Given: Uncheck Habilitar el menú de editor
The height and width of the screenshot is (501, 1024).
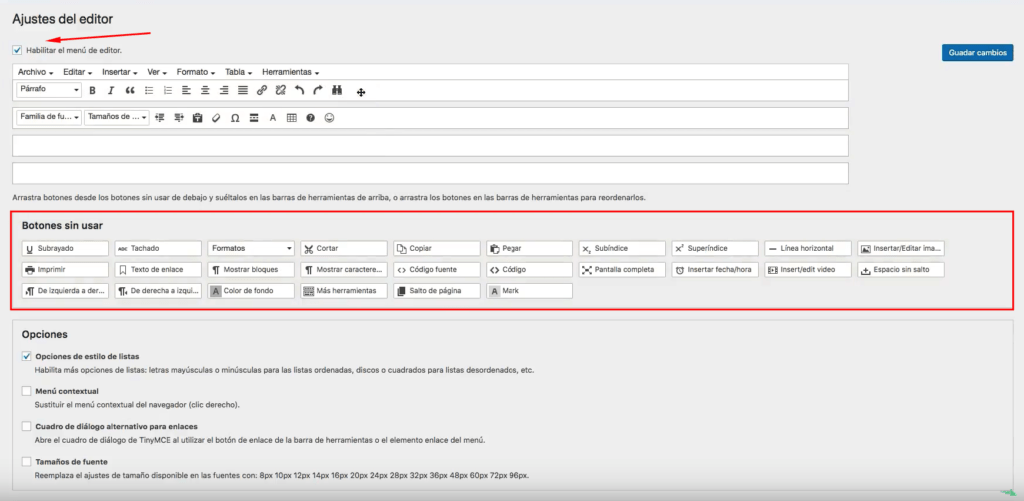Looking at the screenshot, I should (18, 50).
